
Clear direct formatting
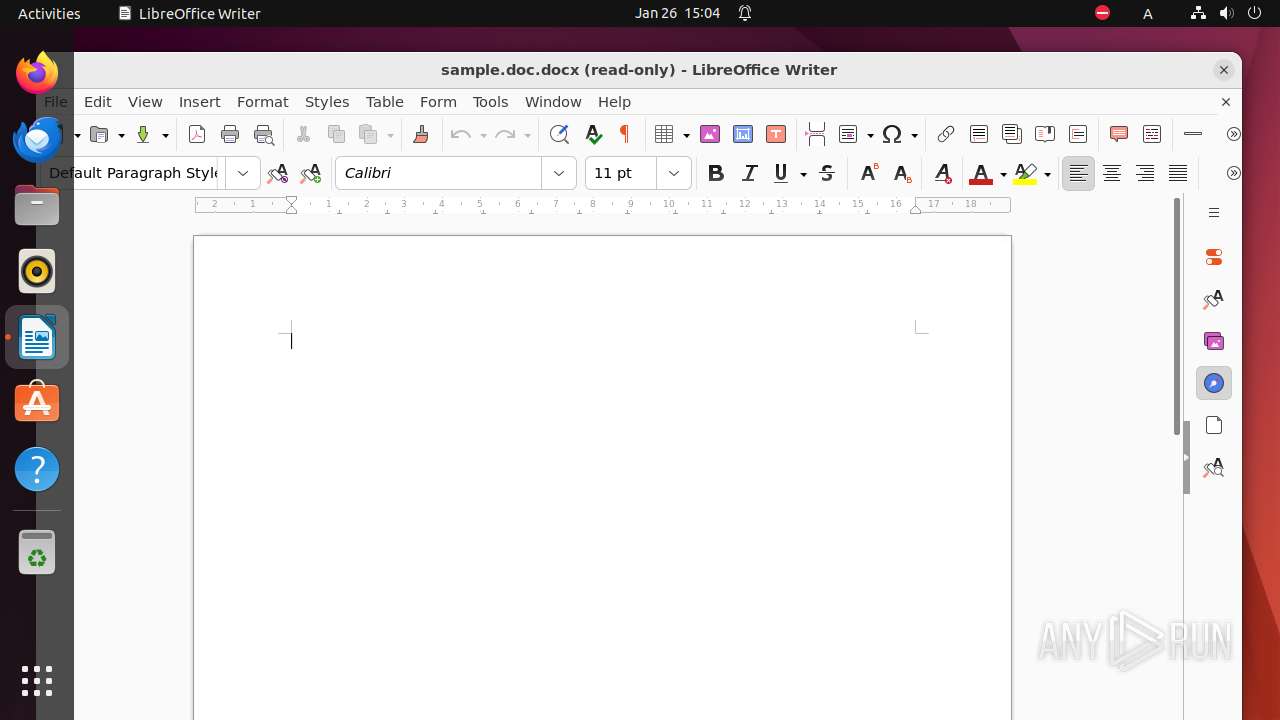coord(943,173)
